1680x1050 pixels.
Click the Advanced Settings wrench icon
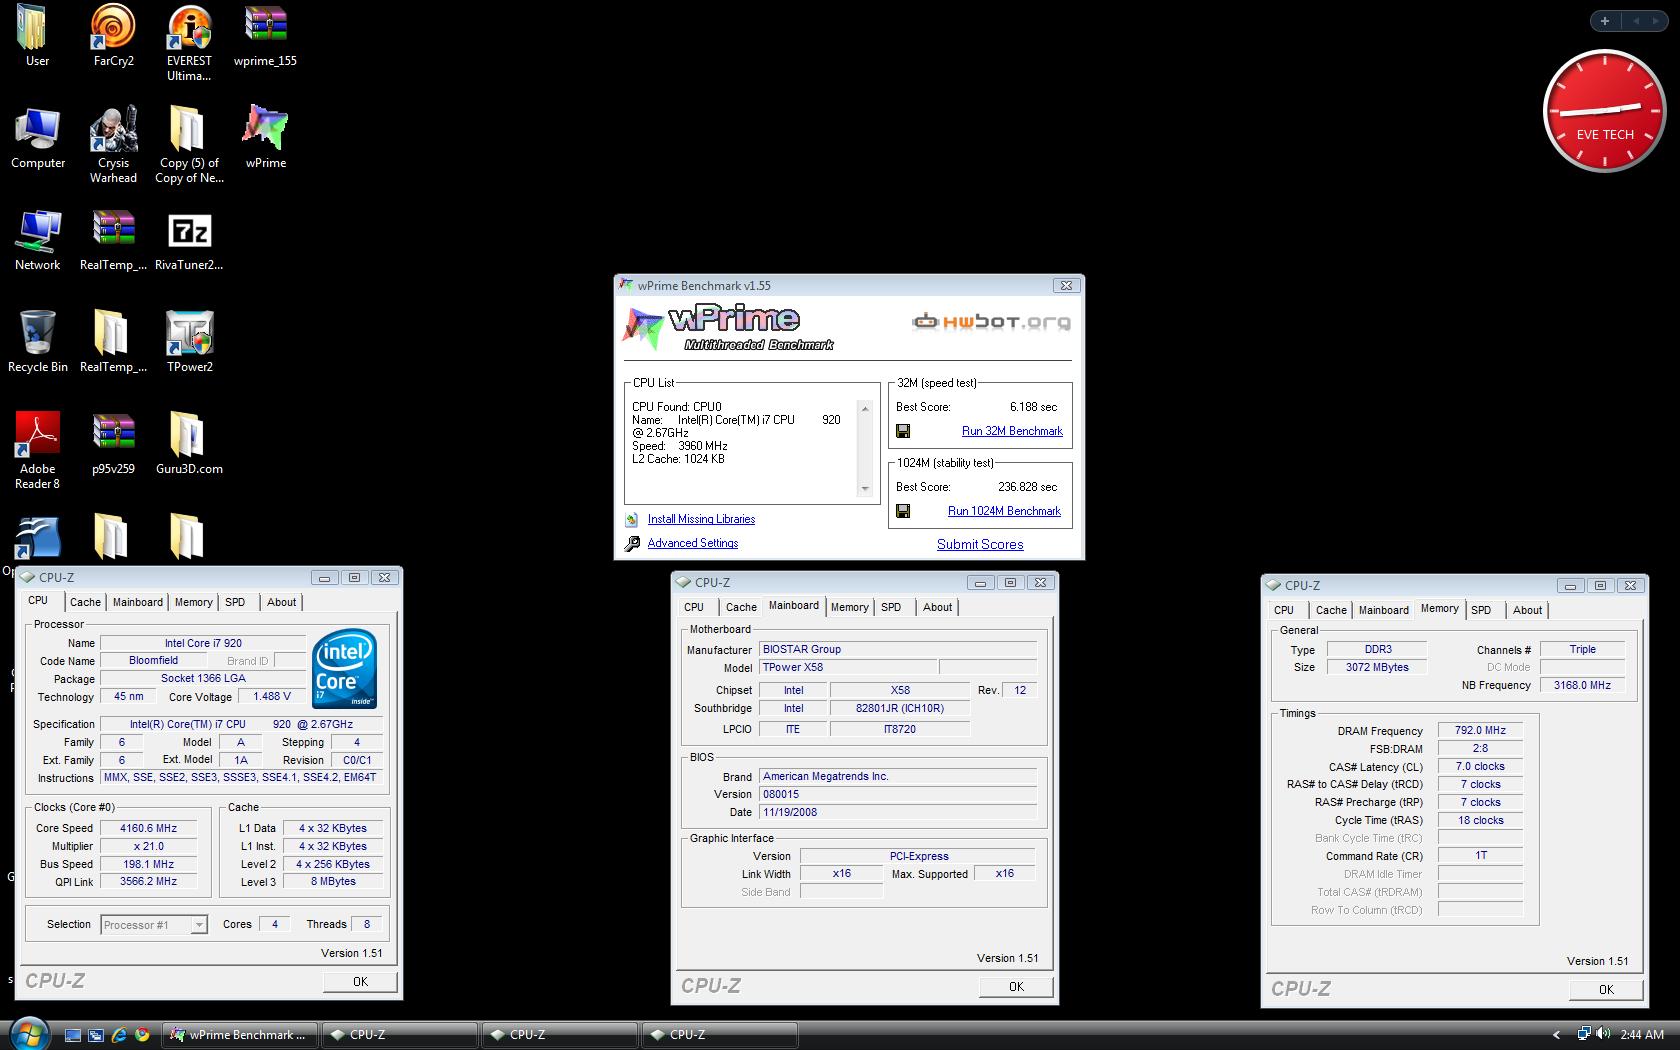pos(632,544)
